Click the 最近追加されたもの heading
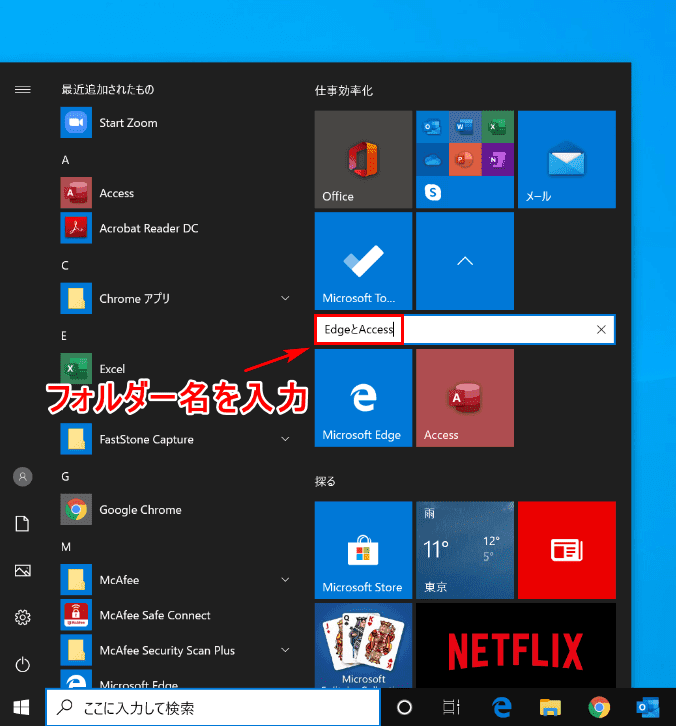 (x=108, y=89)
